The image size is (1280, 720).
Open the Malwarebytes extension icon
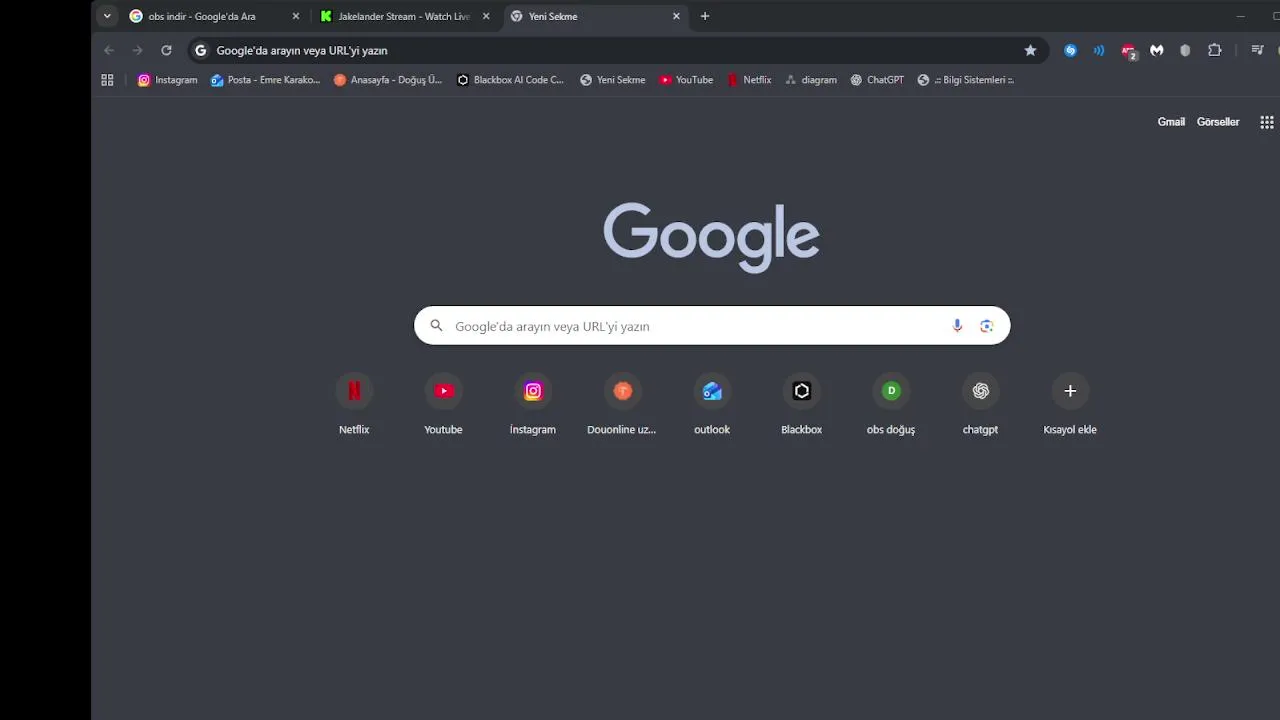[x=1157, y=50]
